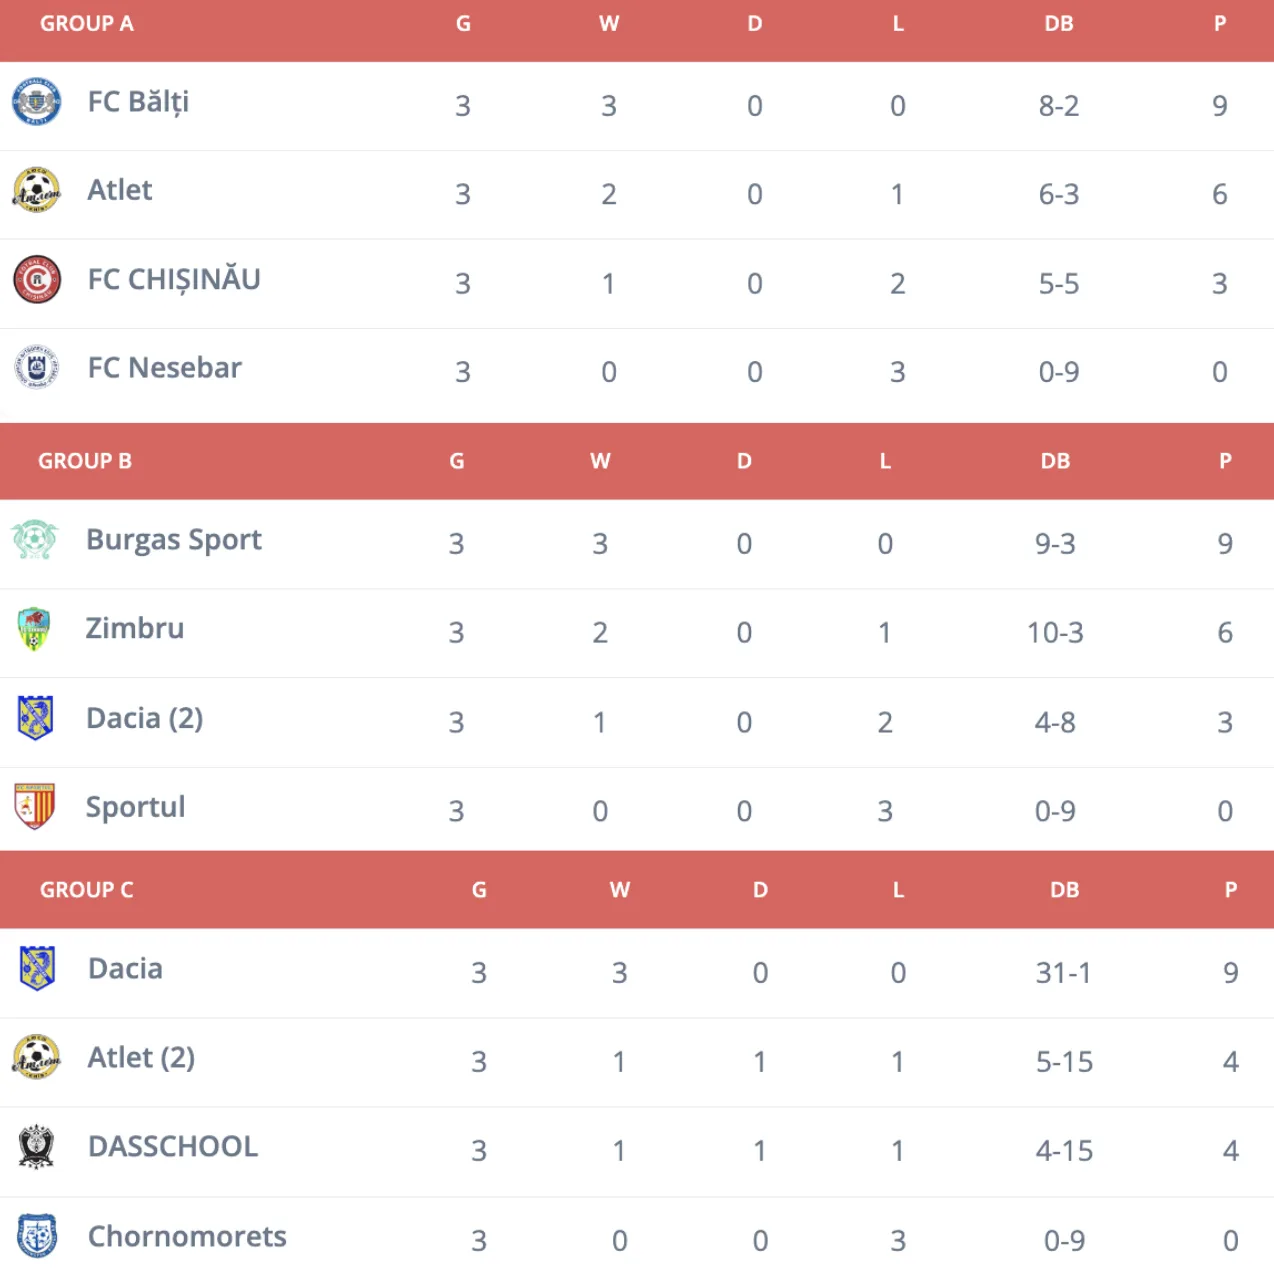Click the GROUP A header label
The width and height of the screenshot is (1274, 1270).
pyautogui.click(x=86, y=24)
